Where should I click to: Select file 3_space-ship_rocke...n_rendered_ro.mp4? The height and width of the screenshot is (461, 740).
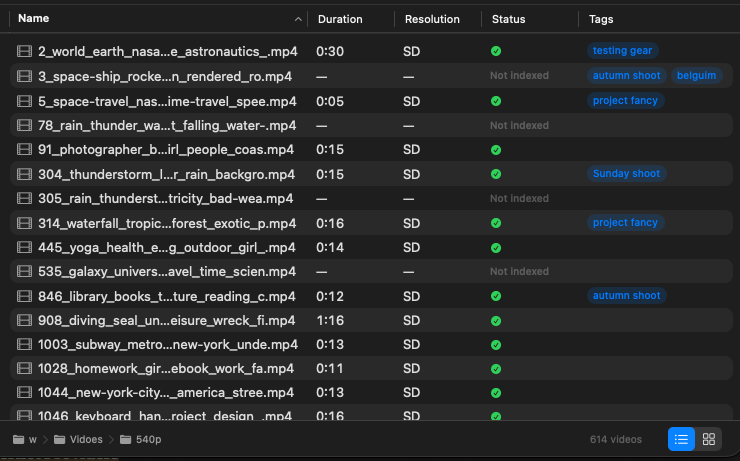pyautogui.click(x=165, y=76)
